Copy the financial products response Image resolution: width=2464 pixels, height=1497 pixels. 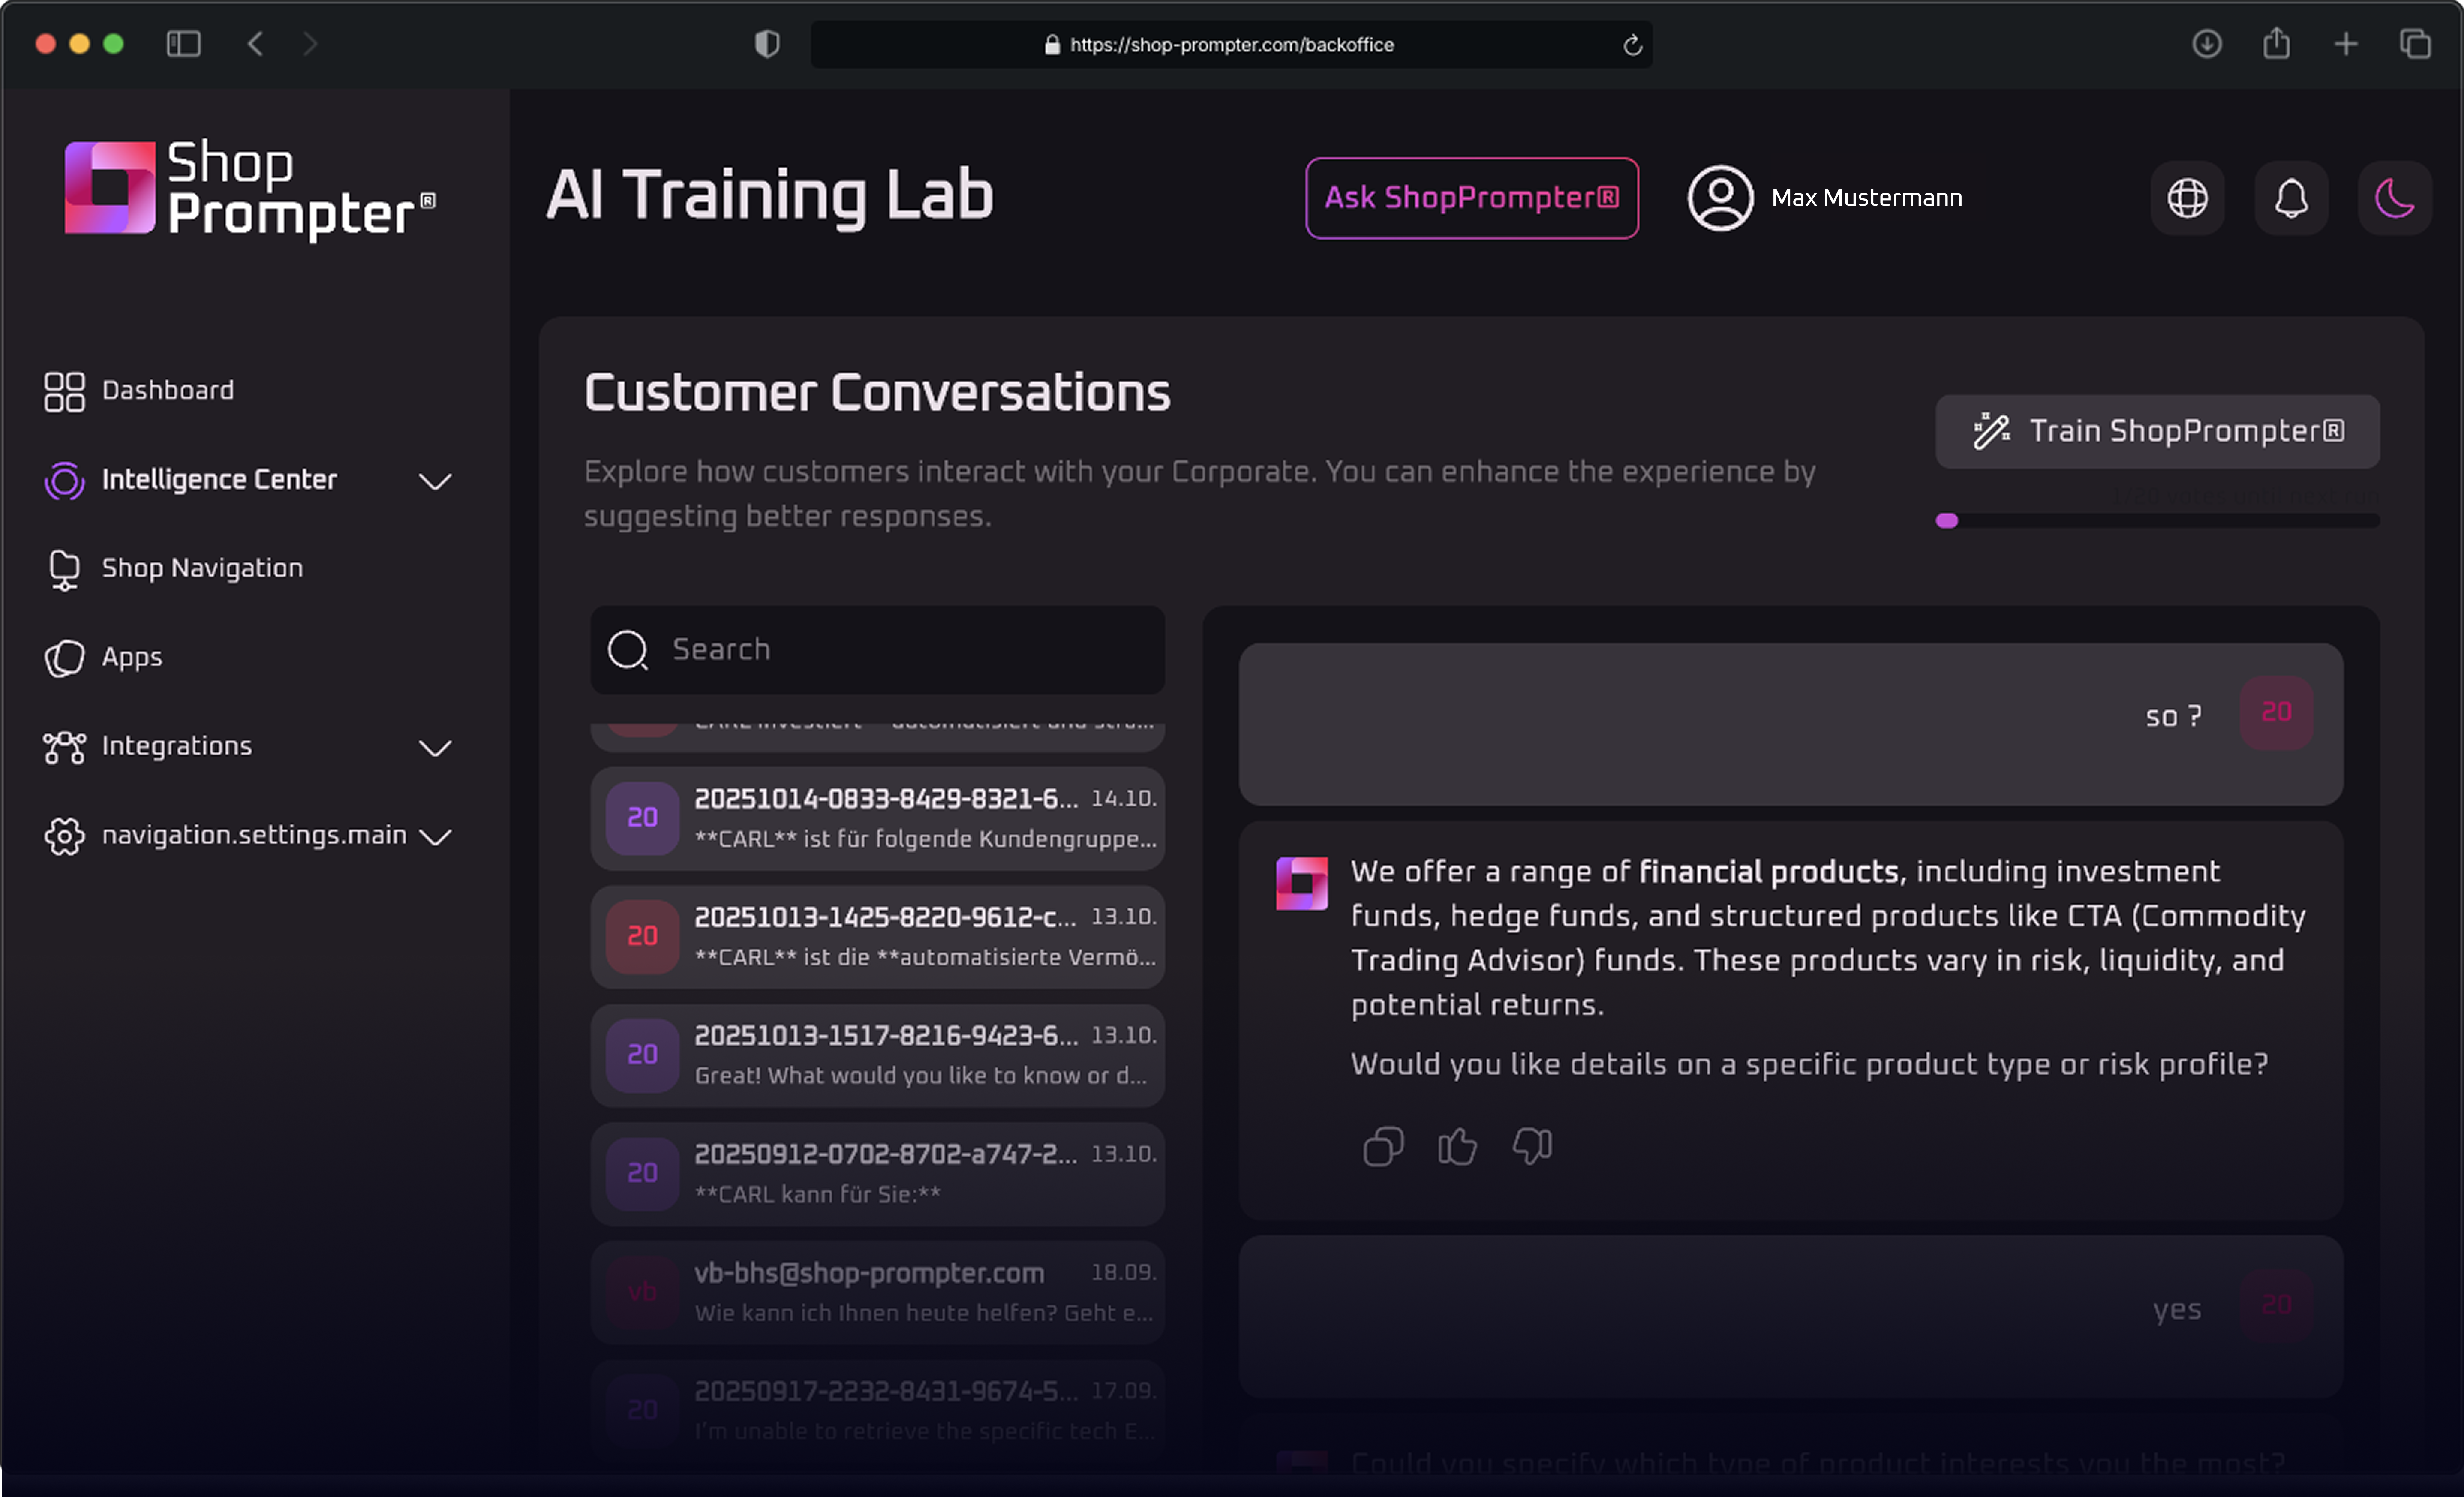pos(1383,1146)
